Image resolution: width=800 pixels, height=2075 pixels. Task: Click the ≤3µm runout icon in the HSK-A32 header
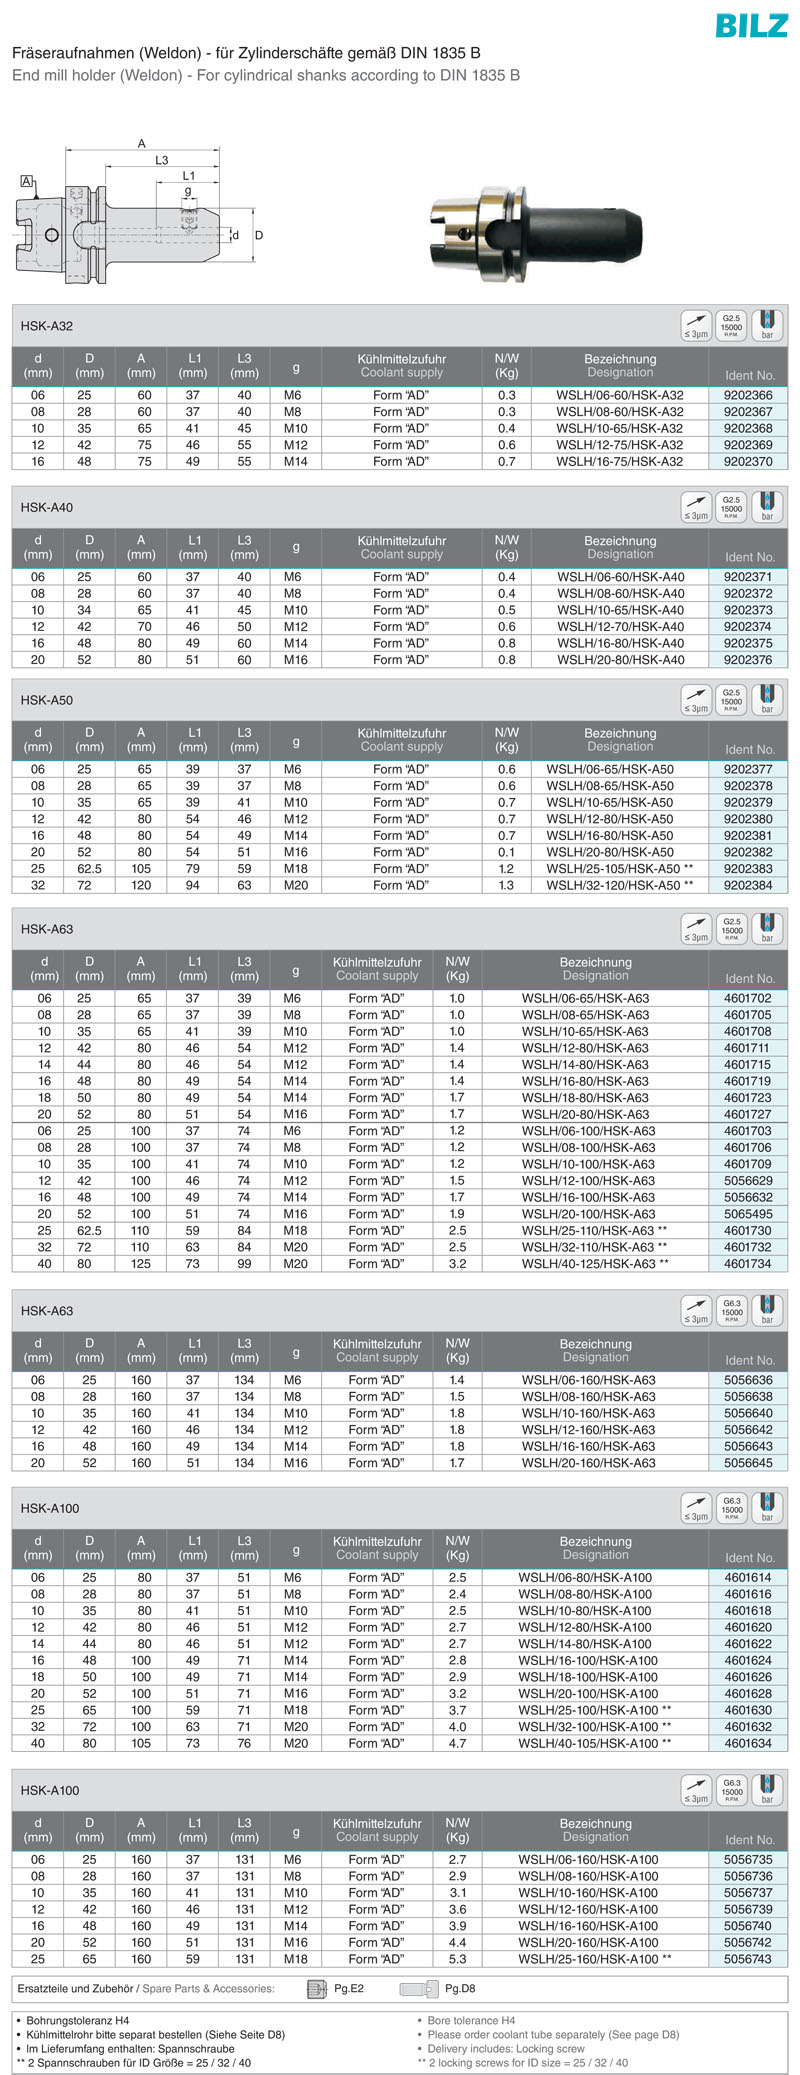click(x=696, y=326)
